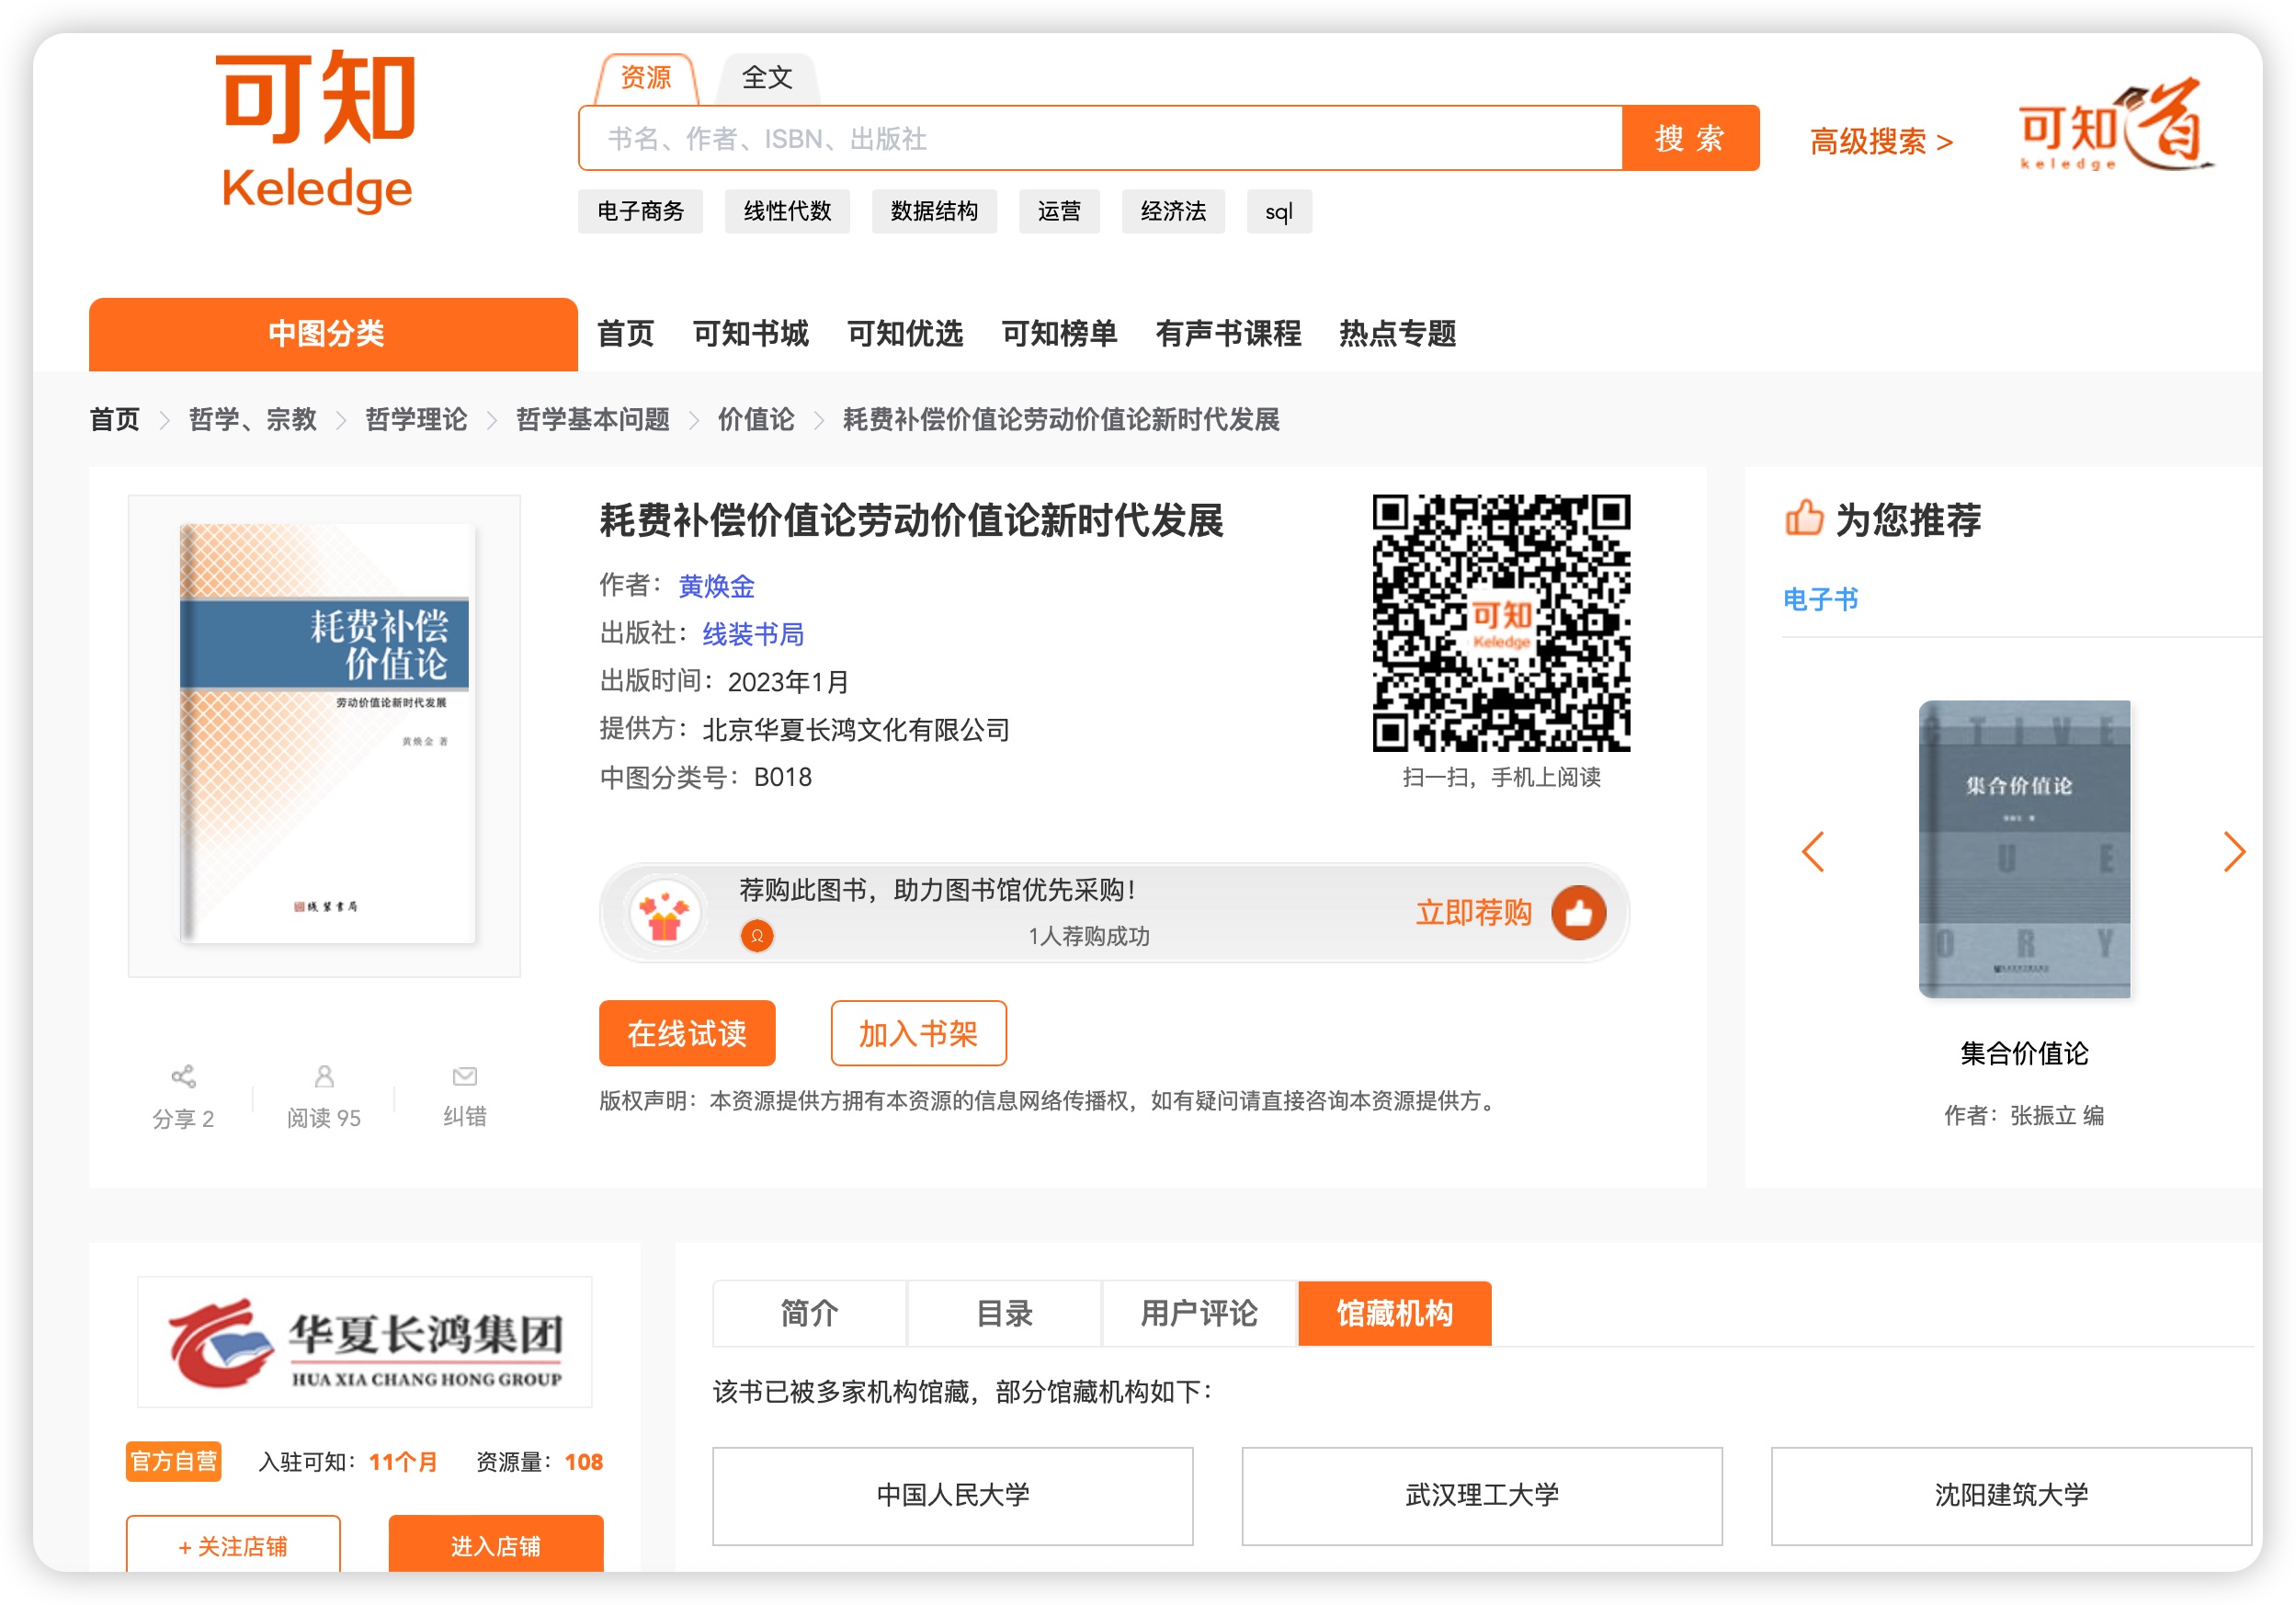This screenshot has height=1605, width=2296.
Task: Click 哲学理论 in the breadcrumb
Action: [x=416, y=419]
